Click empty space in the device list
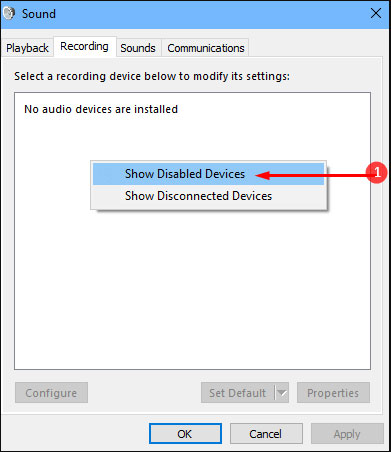Viewport: 391px width, 452px height. (192, 287)
